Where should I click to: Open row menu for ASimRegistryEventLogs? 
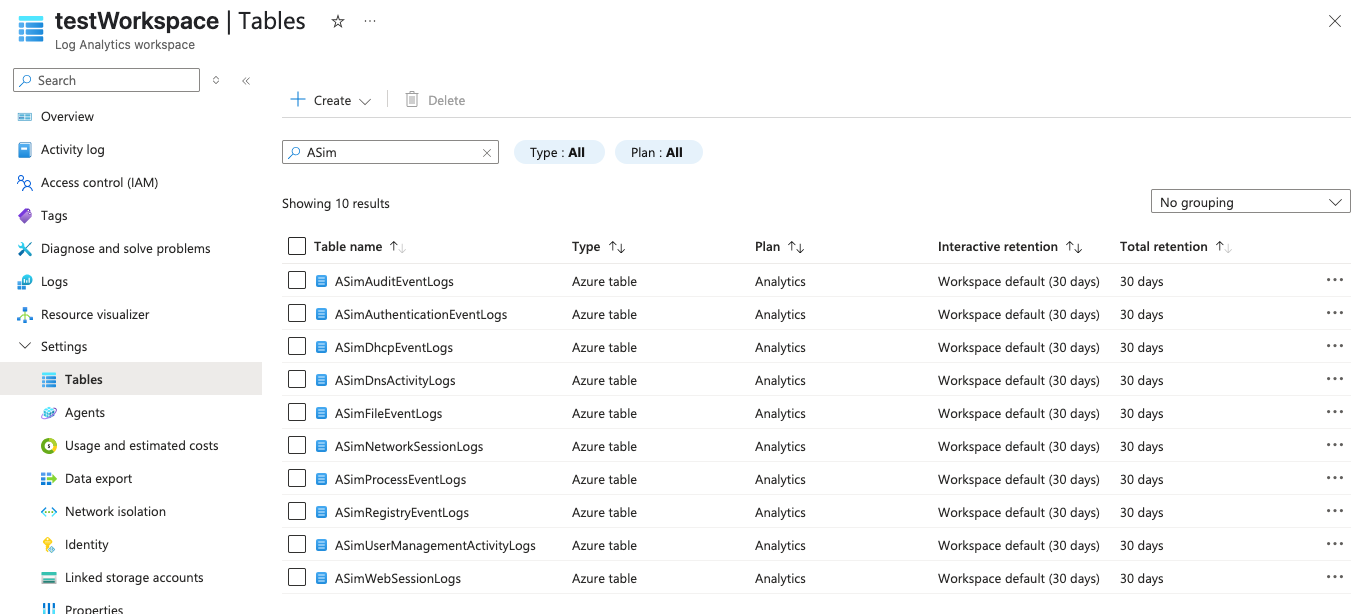(1335, 512)
